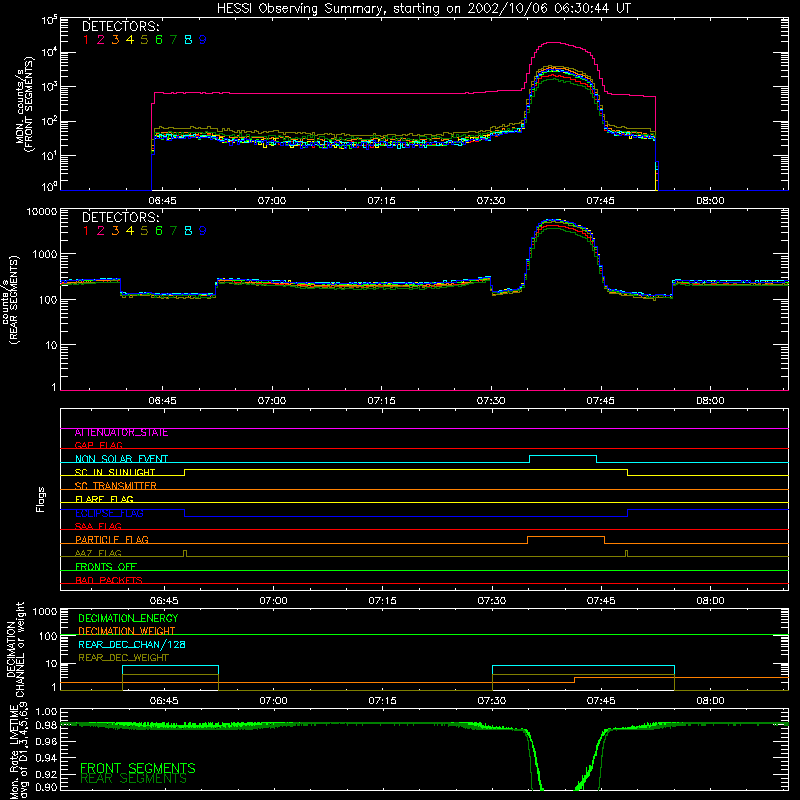Click the 0.98 tick on livetime axis
The image size is (800, 800).
pyautogui.click(x=46, y=726)
